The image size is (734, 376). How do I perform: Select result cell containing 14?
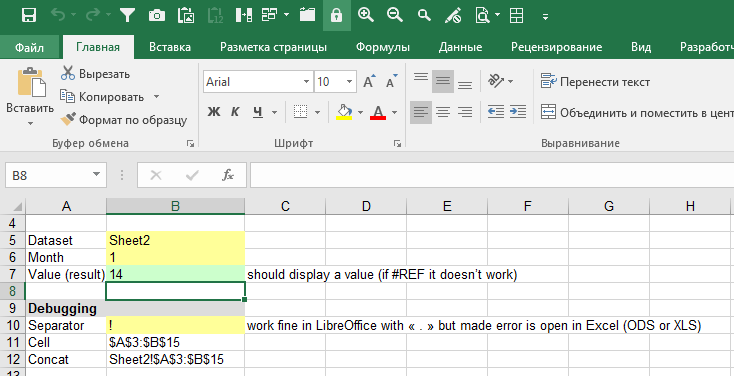coord(175,274)
